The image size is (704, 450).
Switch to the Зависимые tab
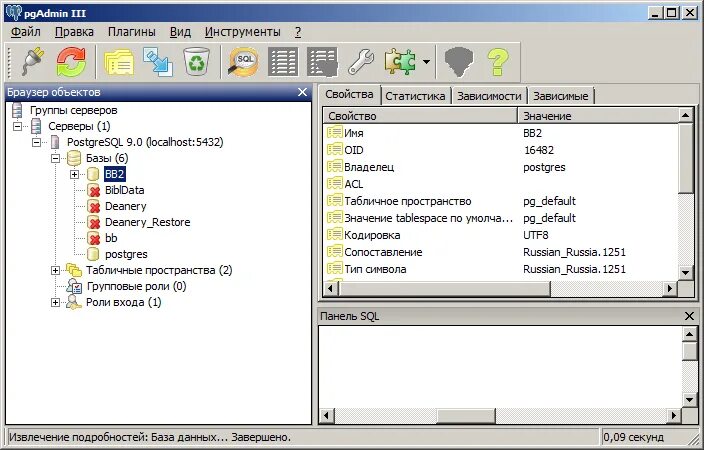coord(560,96)
